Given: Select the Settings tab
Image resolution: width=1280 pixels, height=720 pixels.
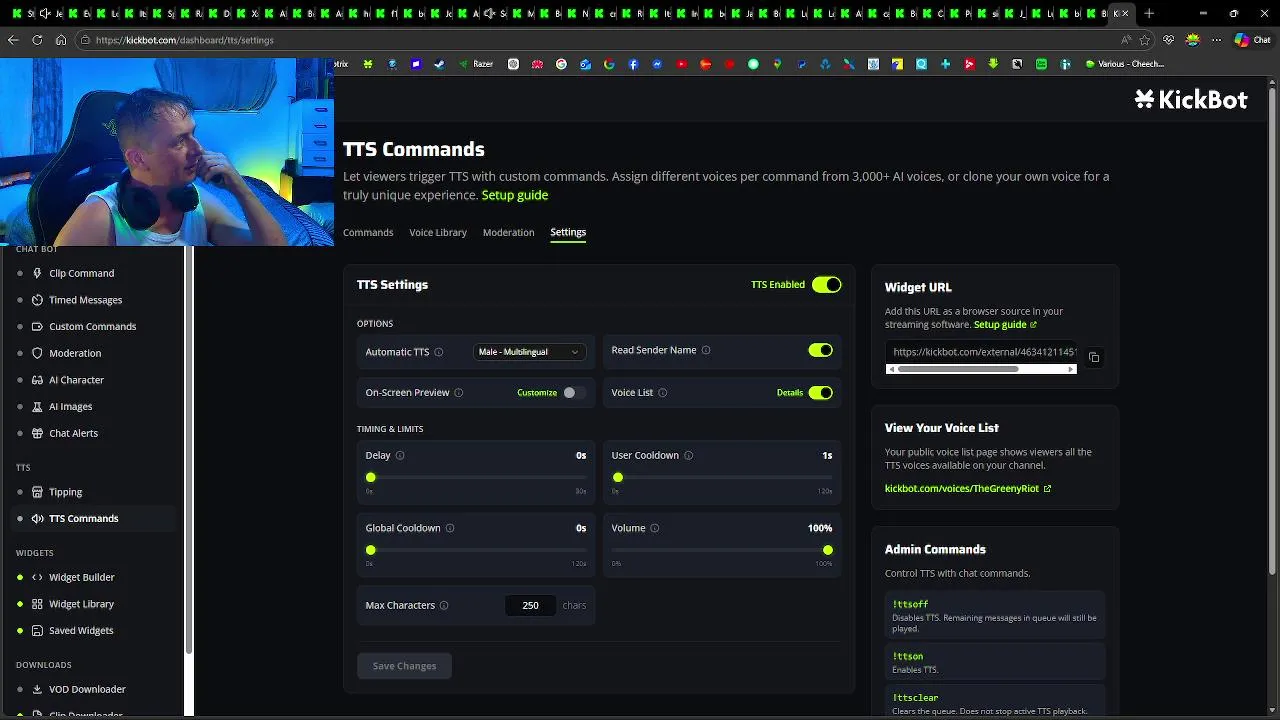Looking at the screenshot, I should (568, 232).
